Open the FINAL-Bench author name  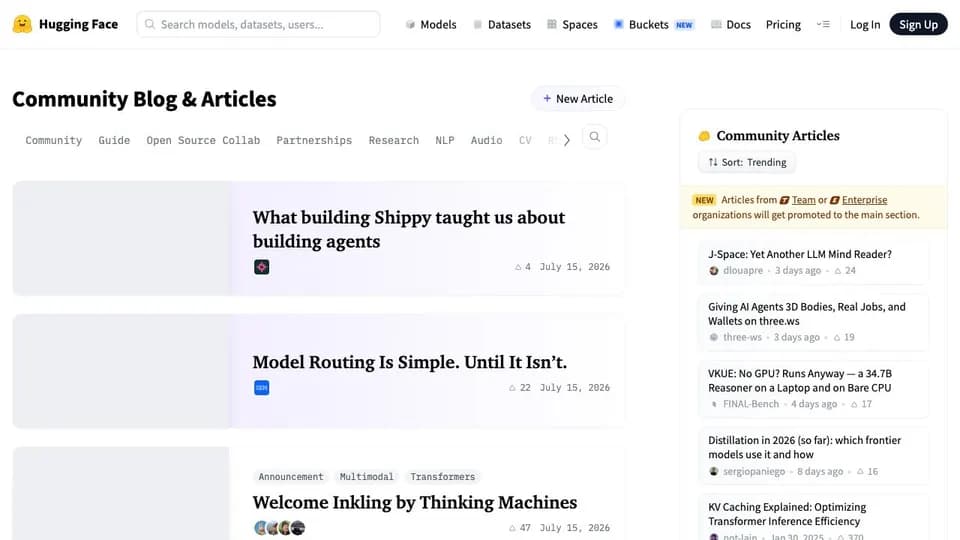(x=751, y=404)
